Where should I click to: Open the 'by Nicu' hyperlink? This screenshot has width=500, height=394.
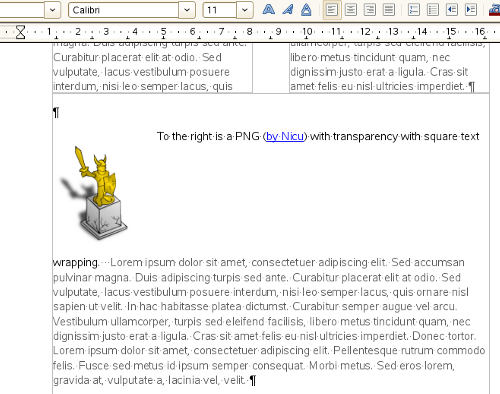click(x=285, y=136)
